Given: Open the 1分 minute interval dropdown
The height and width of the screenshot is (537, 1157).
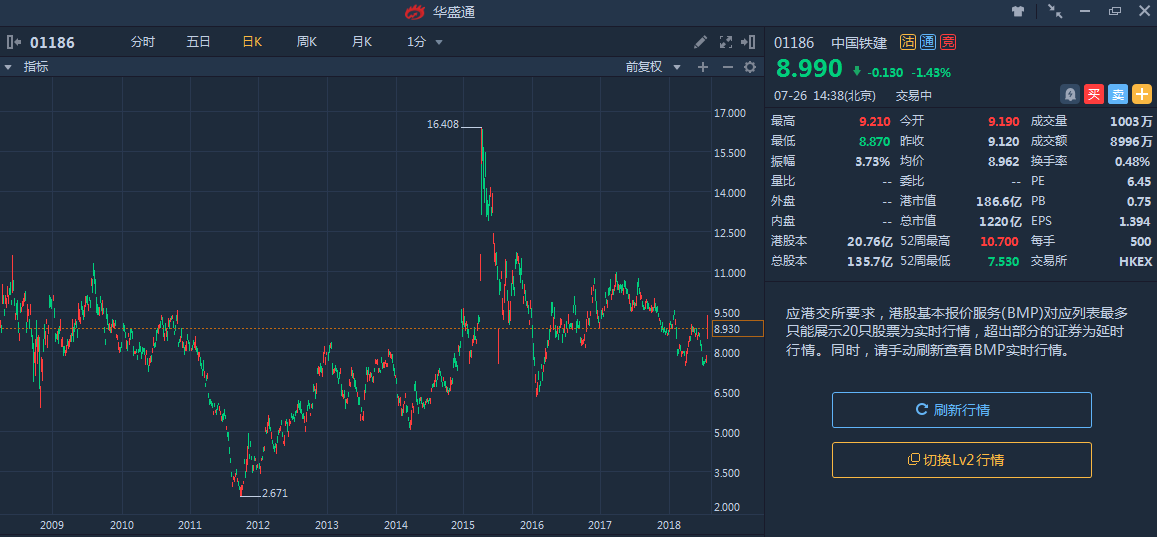Looking at the screenshot, I should (424, 42).
